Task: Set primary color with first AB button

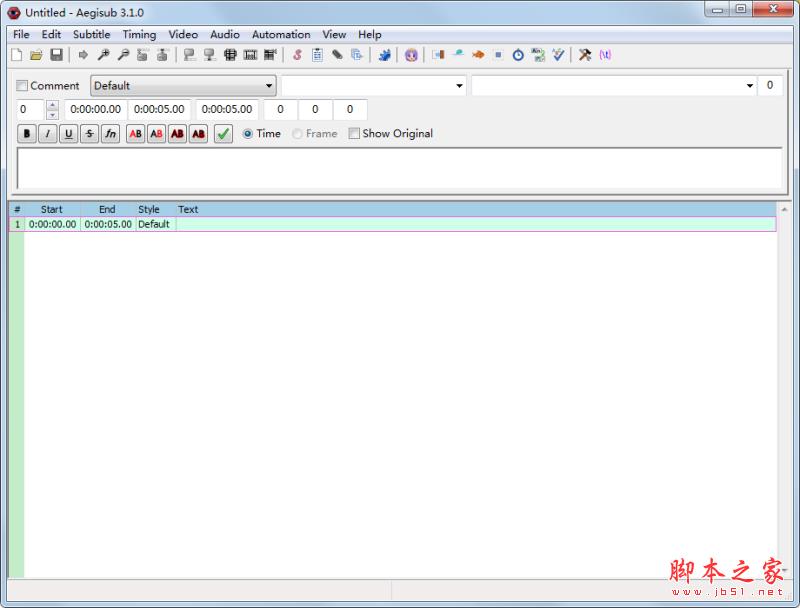Action: coord(135,134)
